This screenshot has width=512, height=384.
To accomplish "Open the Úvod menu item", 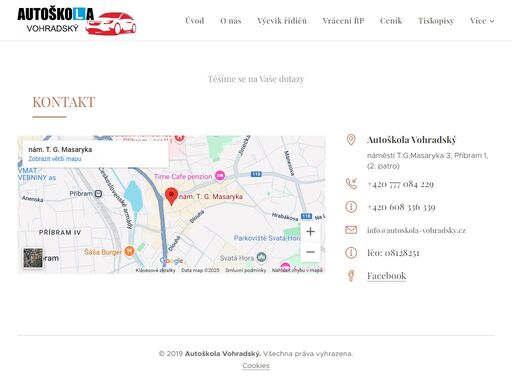I will (x=195, y=21).
